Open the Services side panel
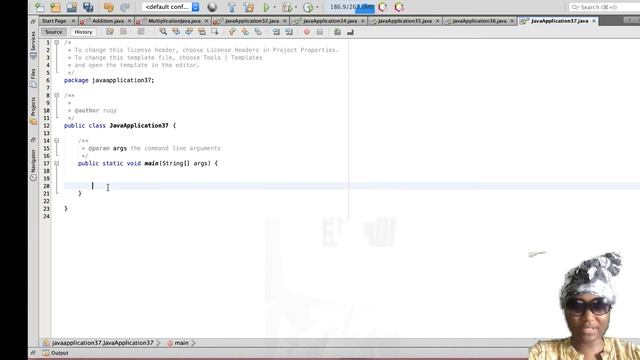 (x=33, y=45)
